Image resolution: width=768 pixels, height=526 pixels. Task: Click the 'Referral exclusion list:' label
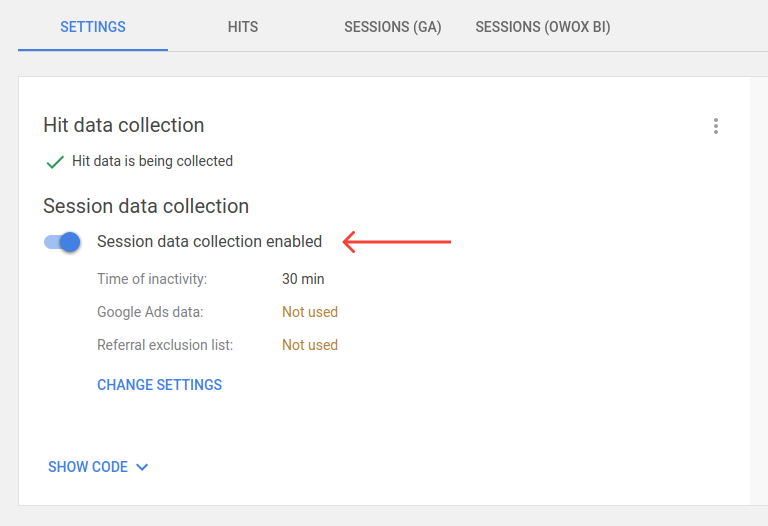point(165,345)
